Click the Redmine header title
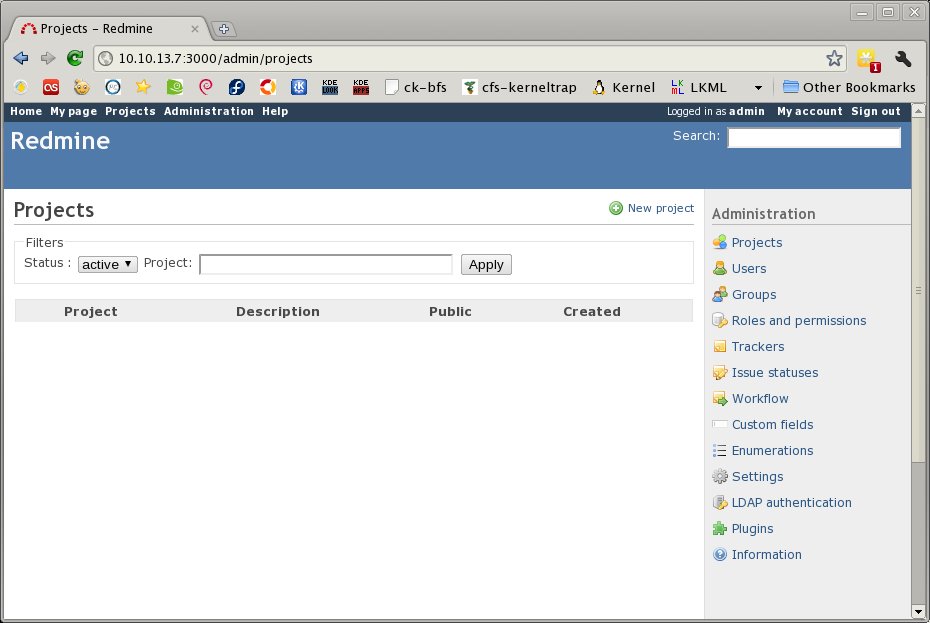Image resolution: width=930 pixels, height=623 pixels. [60, 141]
